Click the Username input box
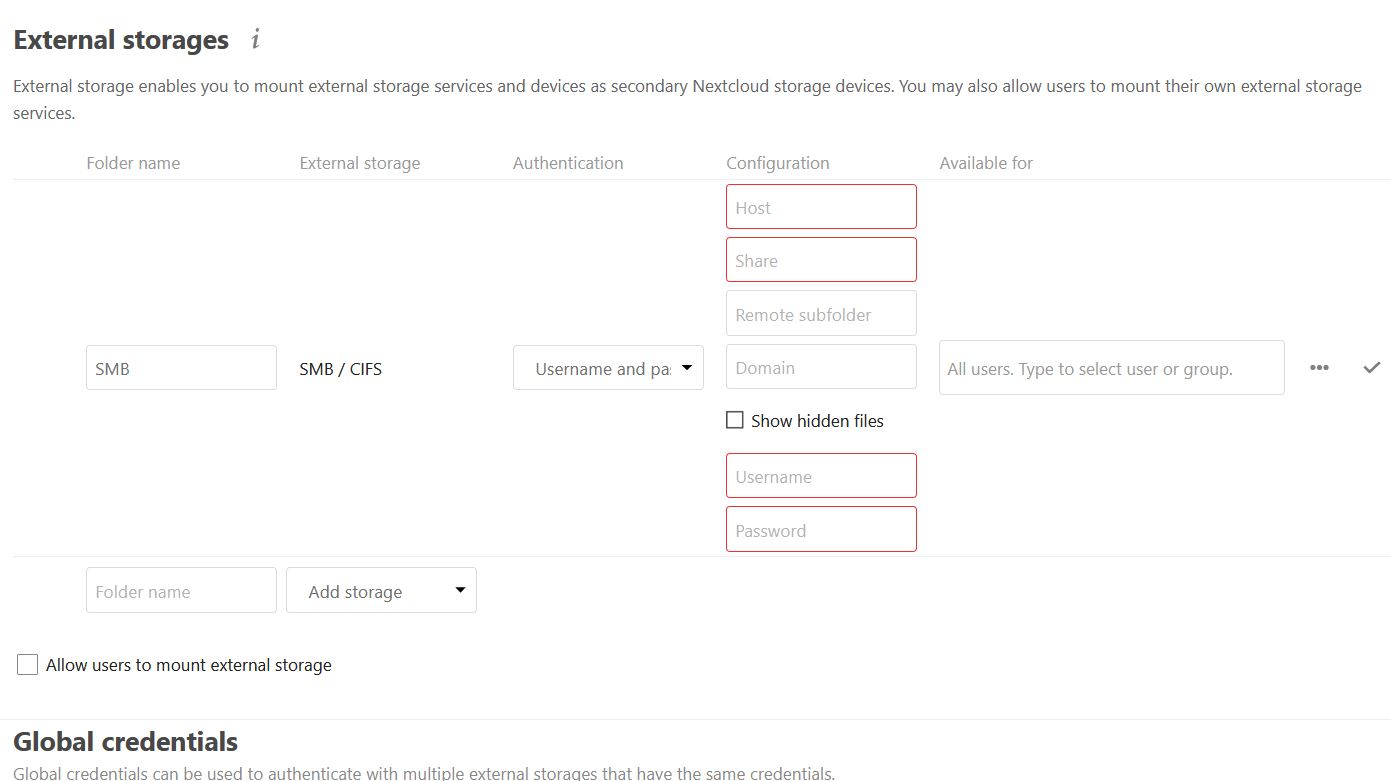 click(x=821, y=476)
